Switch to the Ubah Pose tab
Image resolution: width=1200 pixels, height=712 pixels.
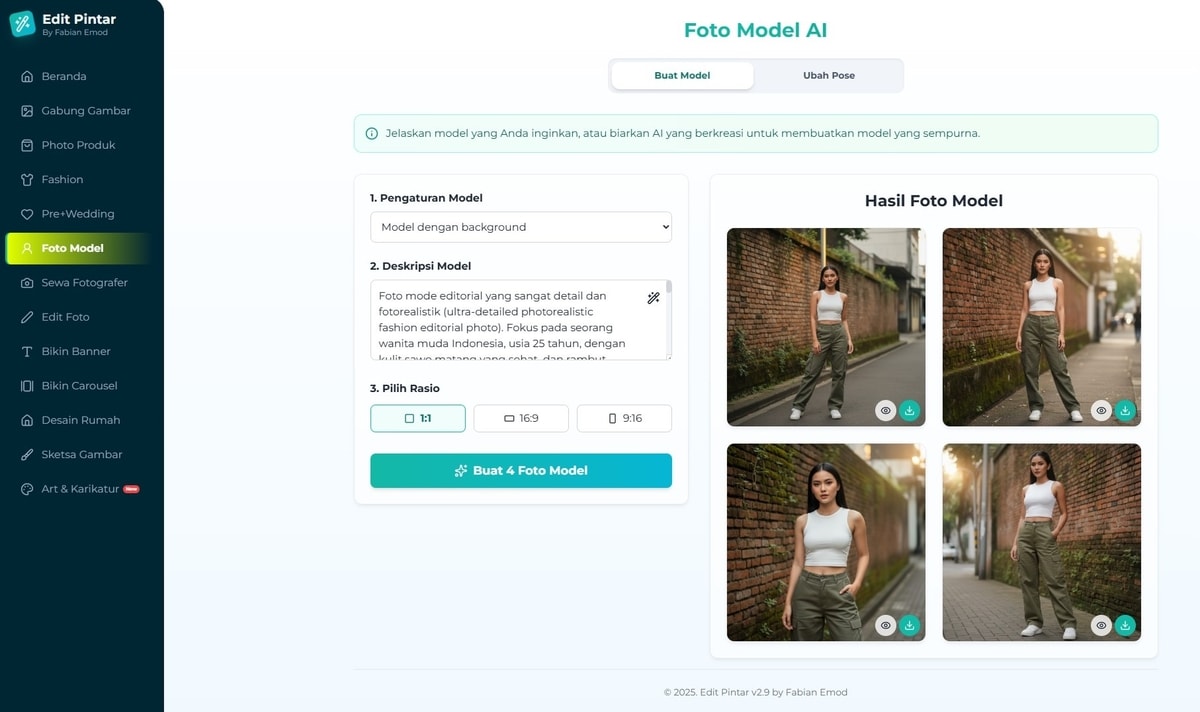click(x=829, y=75)
